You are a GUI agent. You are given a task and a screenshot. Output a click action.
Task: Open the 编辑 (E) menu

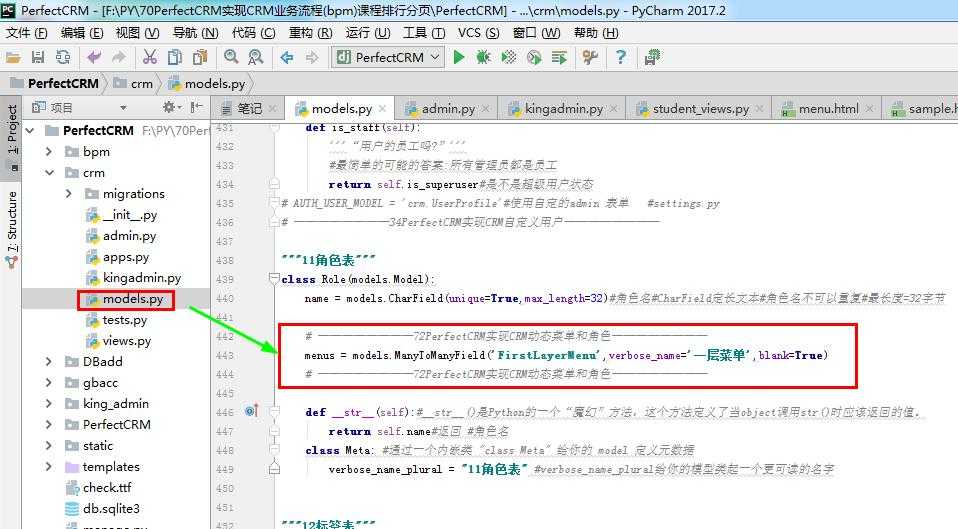(82, 33)
